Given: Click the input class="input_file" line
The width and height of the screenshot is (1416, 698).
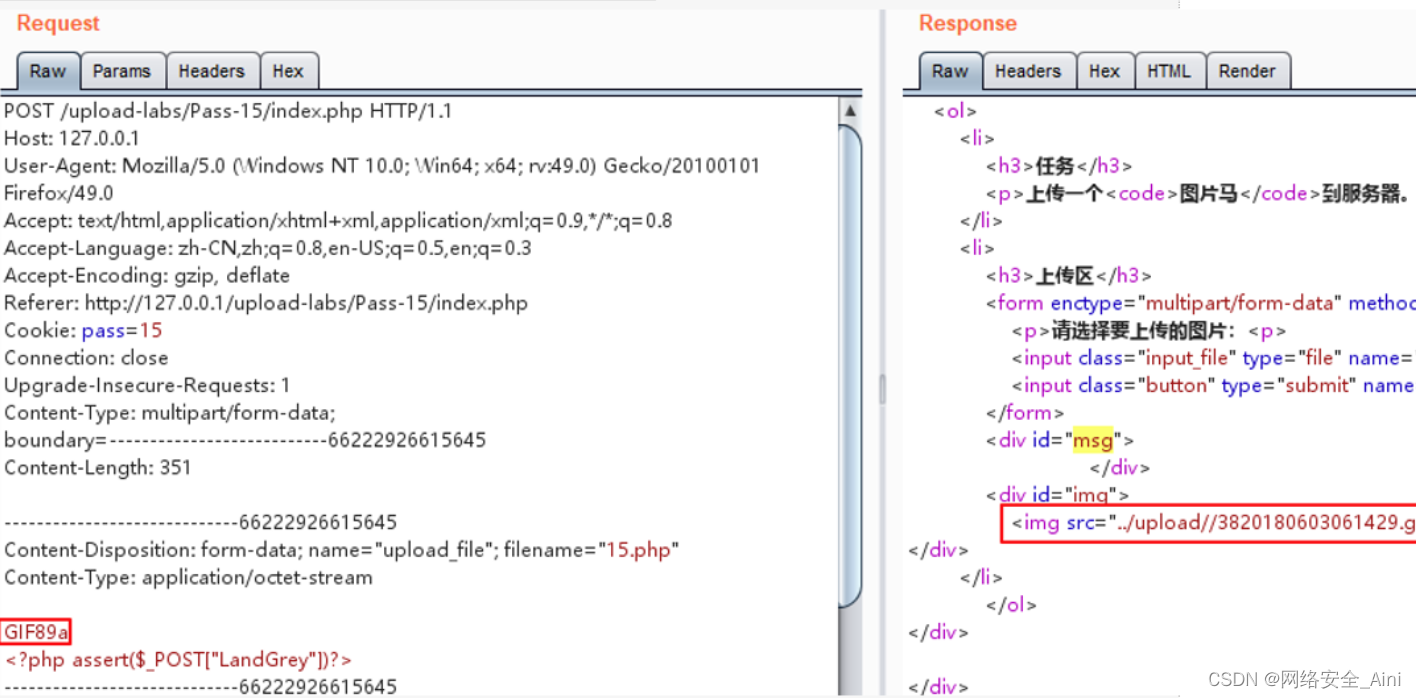Looking at the screenshot, I should pyautogui.click(x=1213, y=358).
